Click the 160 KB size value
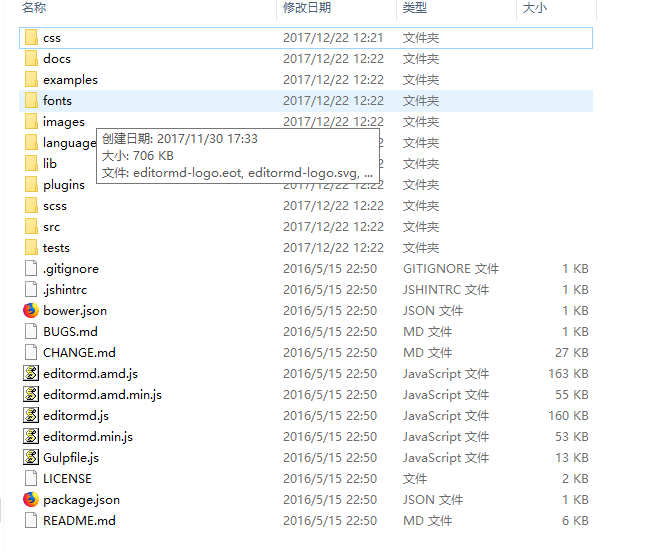The width and height of the screenshot is (661, 552). point(568,416)
